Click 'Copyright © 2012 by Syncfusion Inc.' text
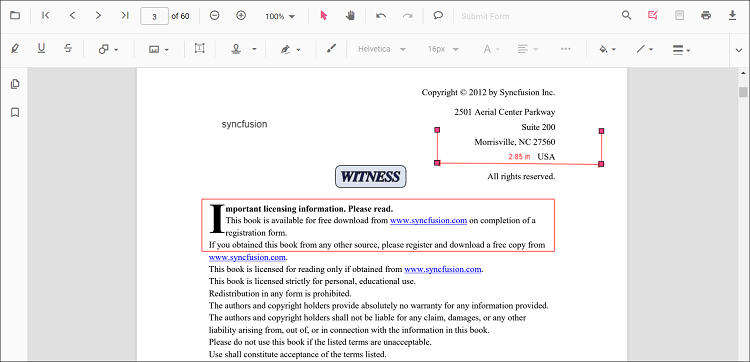Image resolution: width=750 pixels, height=362 pixels. pos(488,92)
